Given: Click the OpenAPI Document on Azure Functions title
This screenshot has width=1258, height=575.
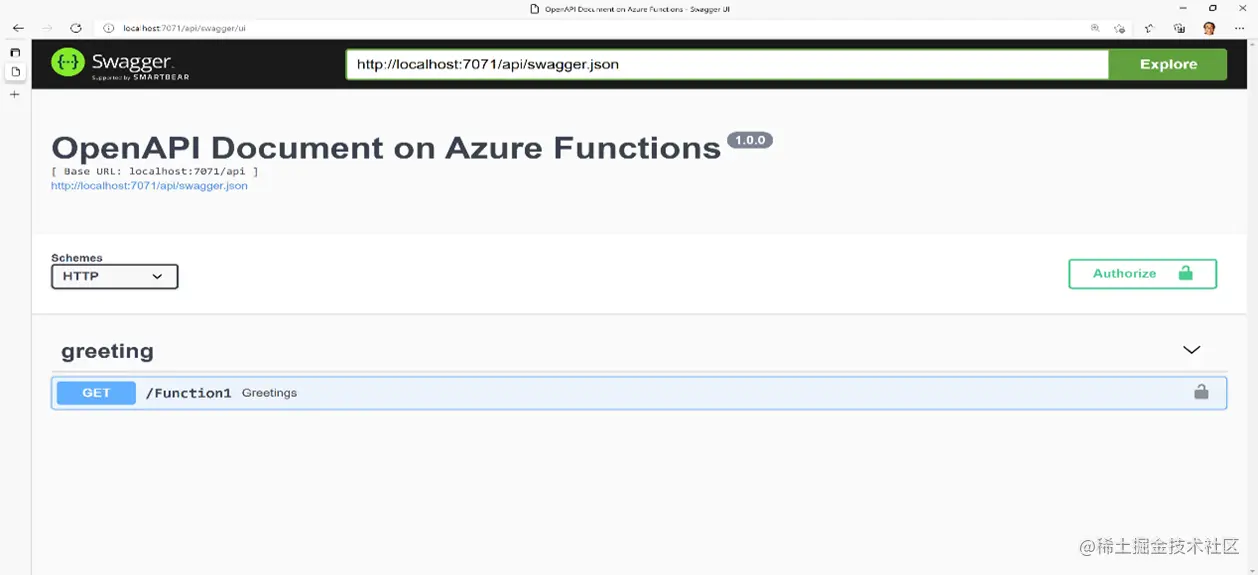Looking at the screenshot, I should [386, 148].
